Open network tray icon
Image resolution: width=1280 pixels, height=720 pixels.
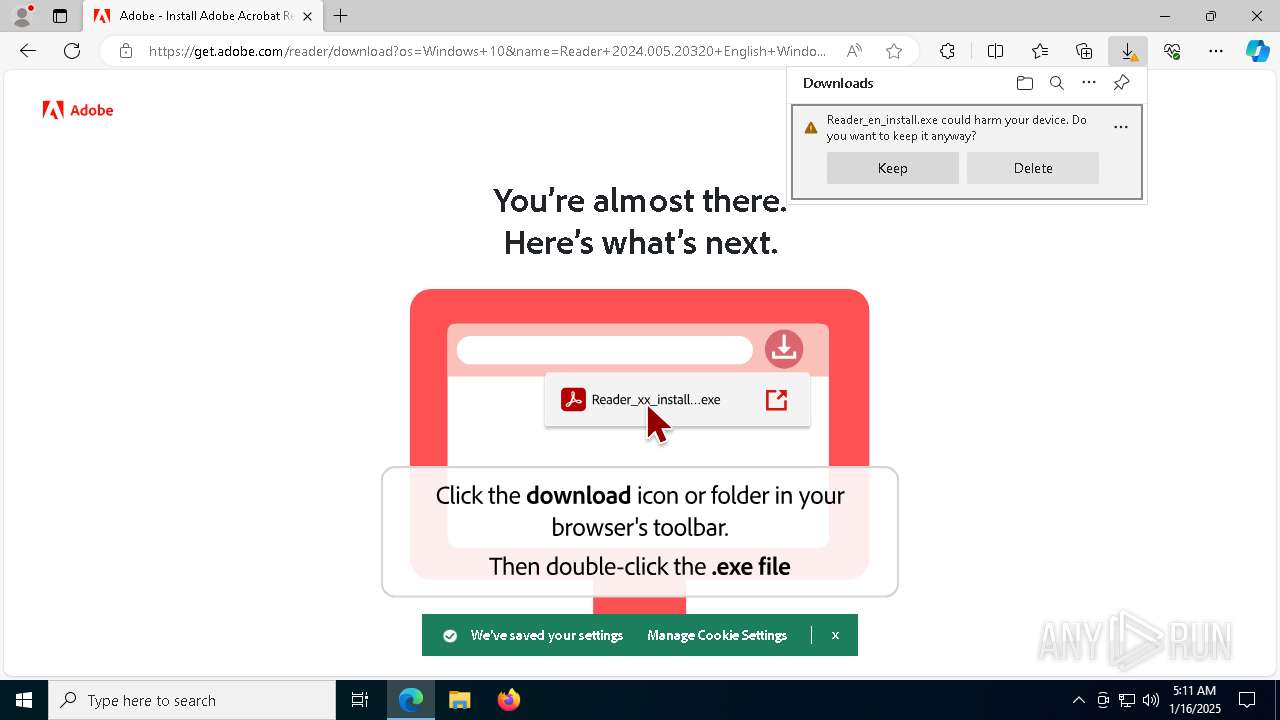pyautogui.click(x=1127, y=700)
